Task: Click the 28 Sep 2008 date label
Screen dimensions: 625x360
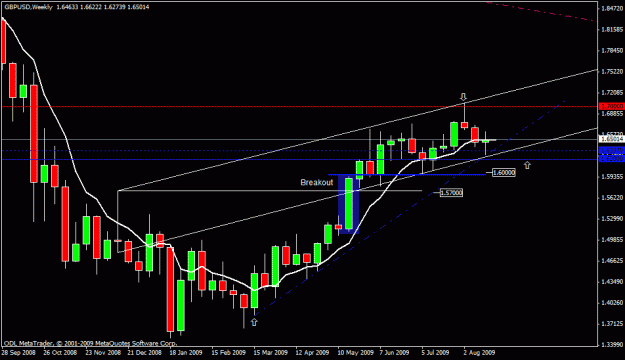Action: coord(18,353)
